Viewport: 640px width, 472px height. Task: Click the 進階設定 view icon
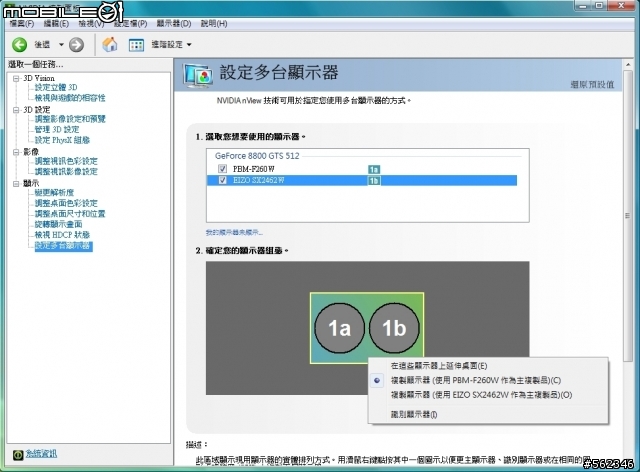[136, 45]
